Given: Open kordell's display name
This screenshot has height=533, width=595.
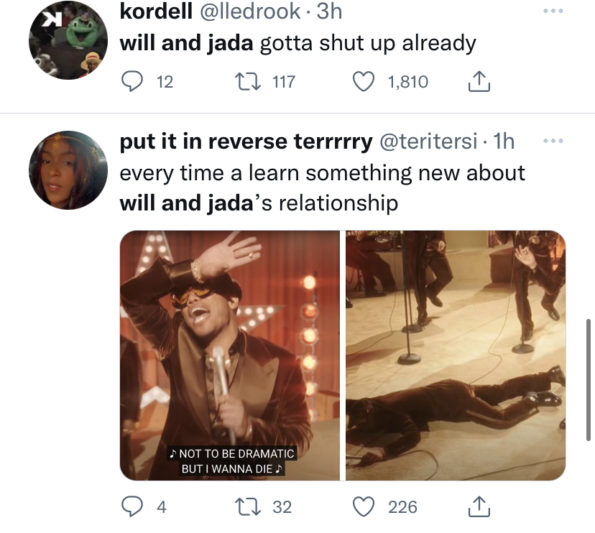Looking at the screenshot, I should (156, 11).
